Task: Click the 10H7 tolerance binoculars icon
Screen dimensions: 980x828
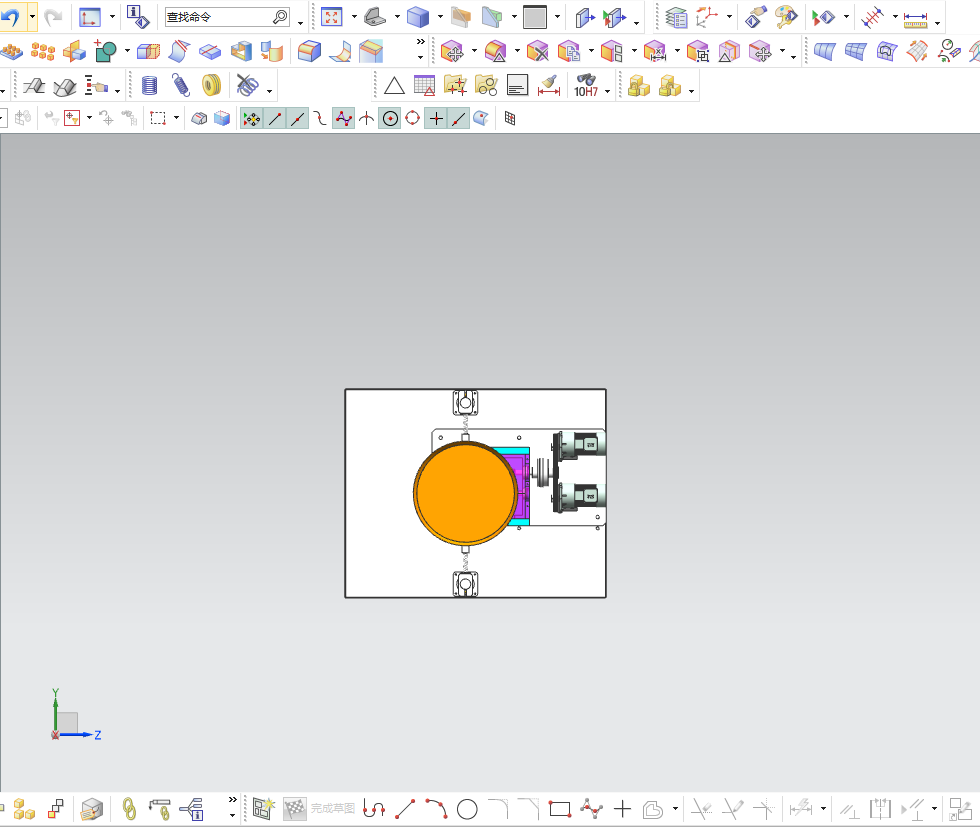Action: click(x=586, y=86)
